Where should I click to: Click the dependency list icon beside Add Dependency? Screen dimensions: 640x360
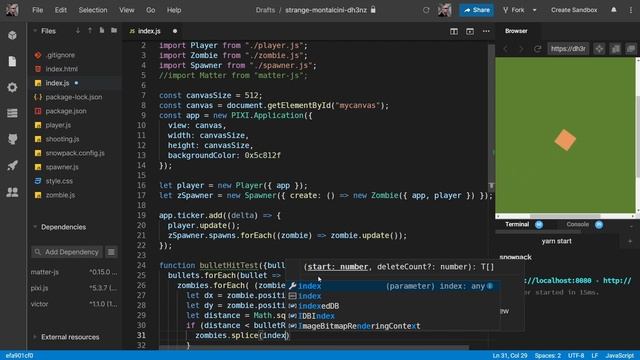[111, 252]
